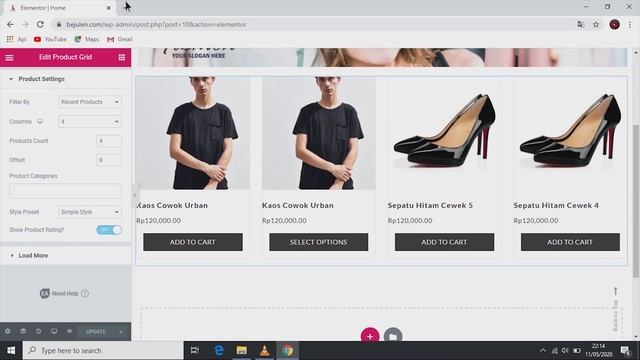Select the Elementor | Home tab
This screenshot has width=640, height=360.
click(59, 8)
